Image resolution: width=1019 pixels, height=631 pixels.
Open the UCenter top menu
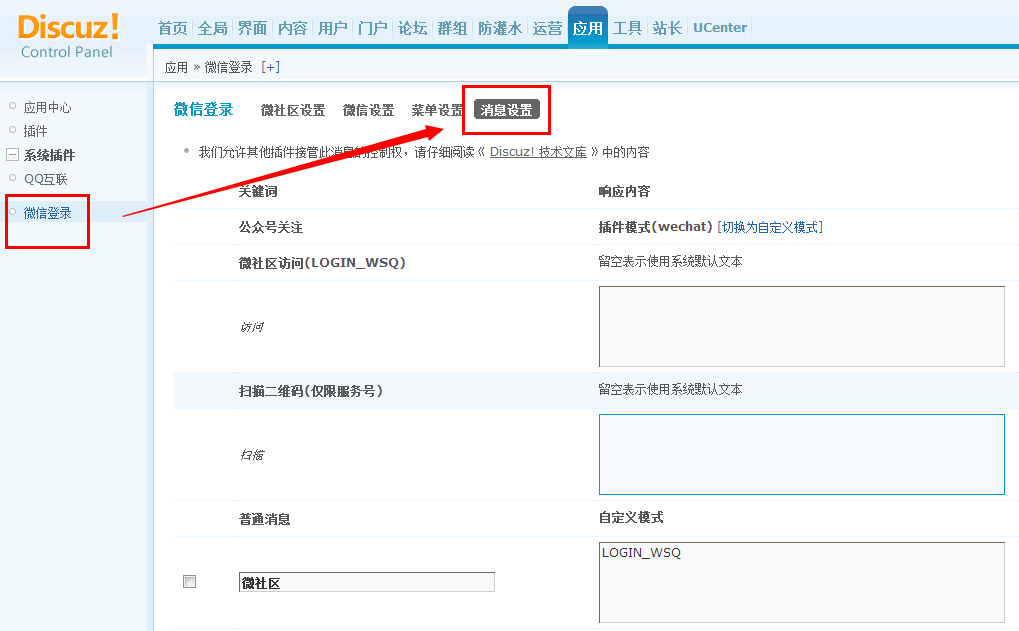pos(720,28)
